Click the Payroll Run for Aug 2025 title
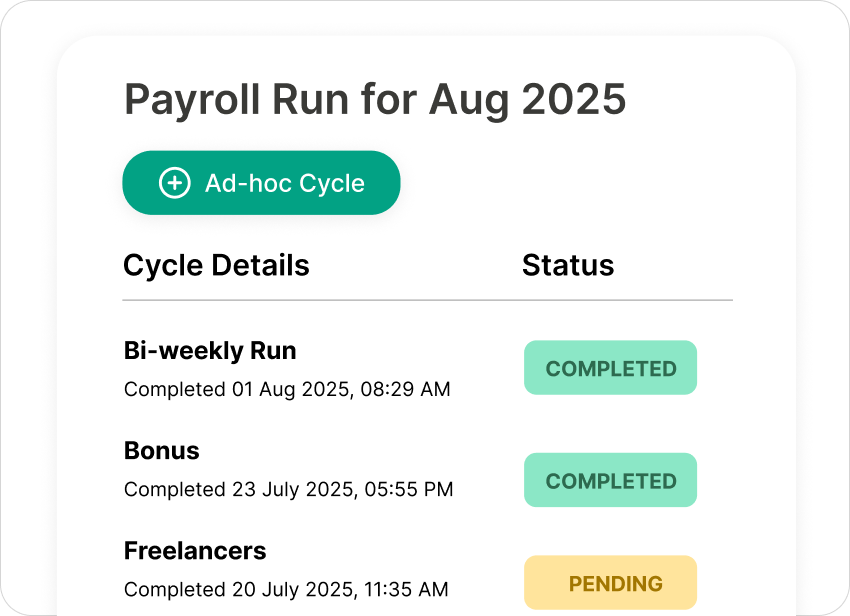Screen dimensions: 850x616 (x=375, y=99)
